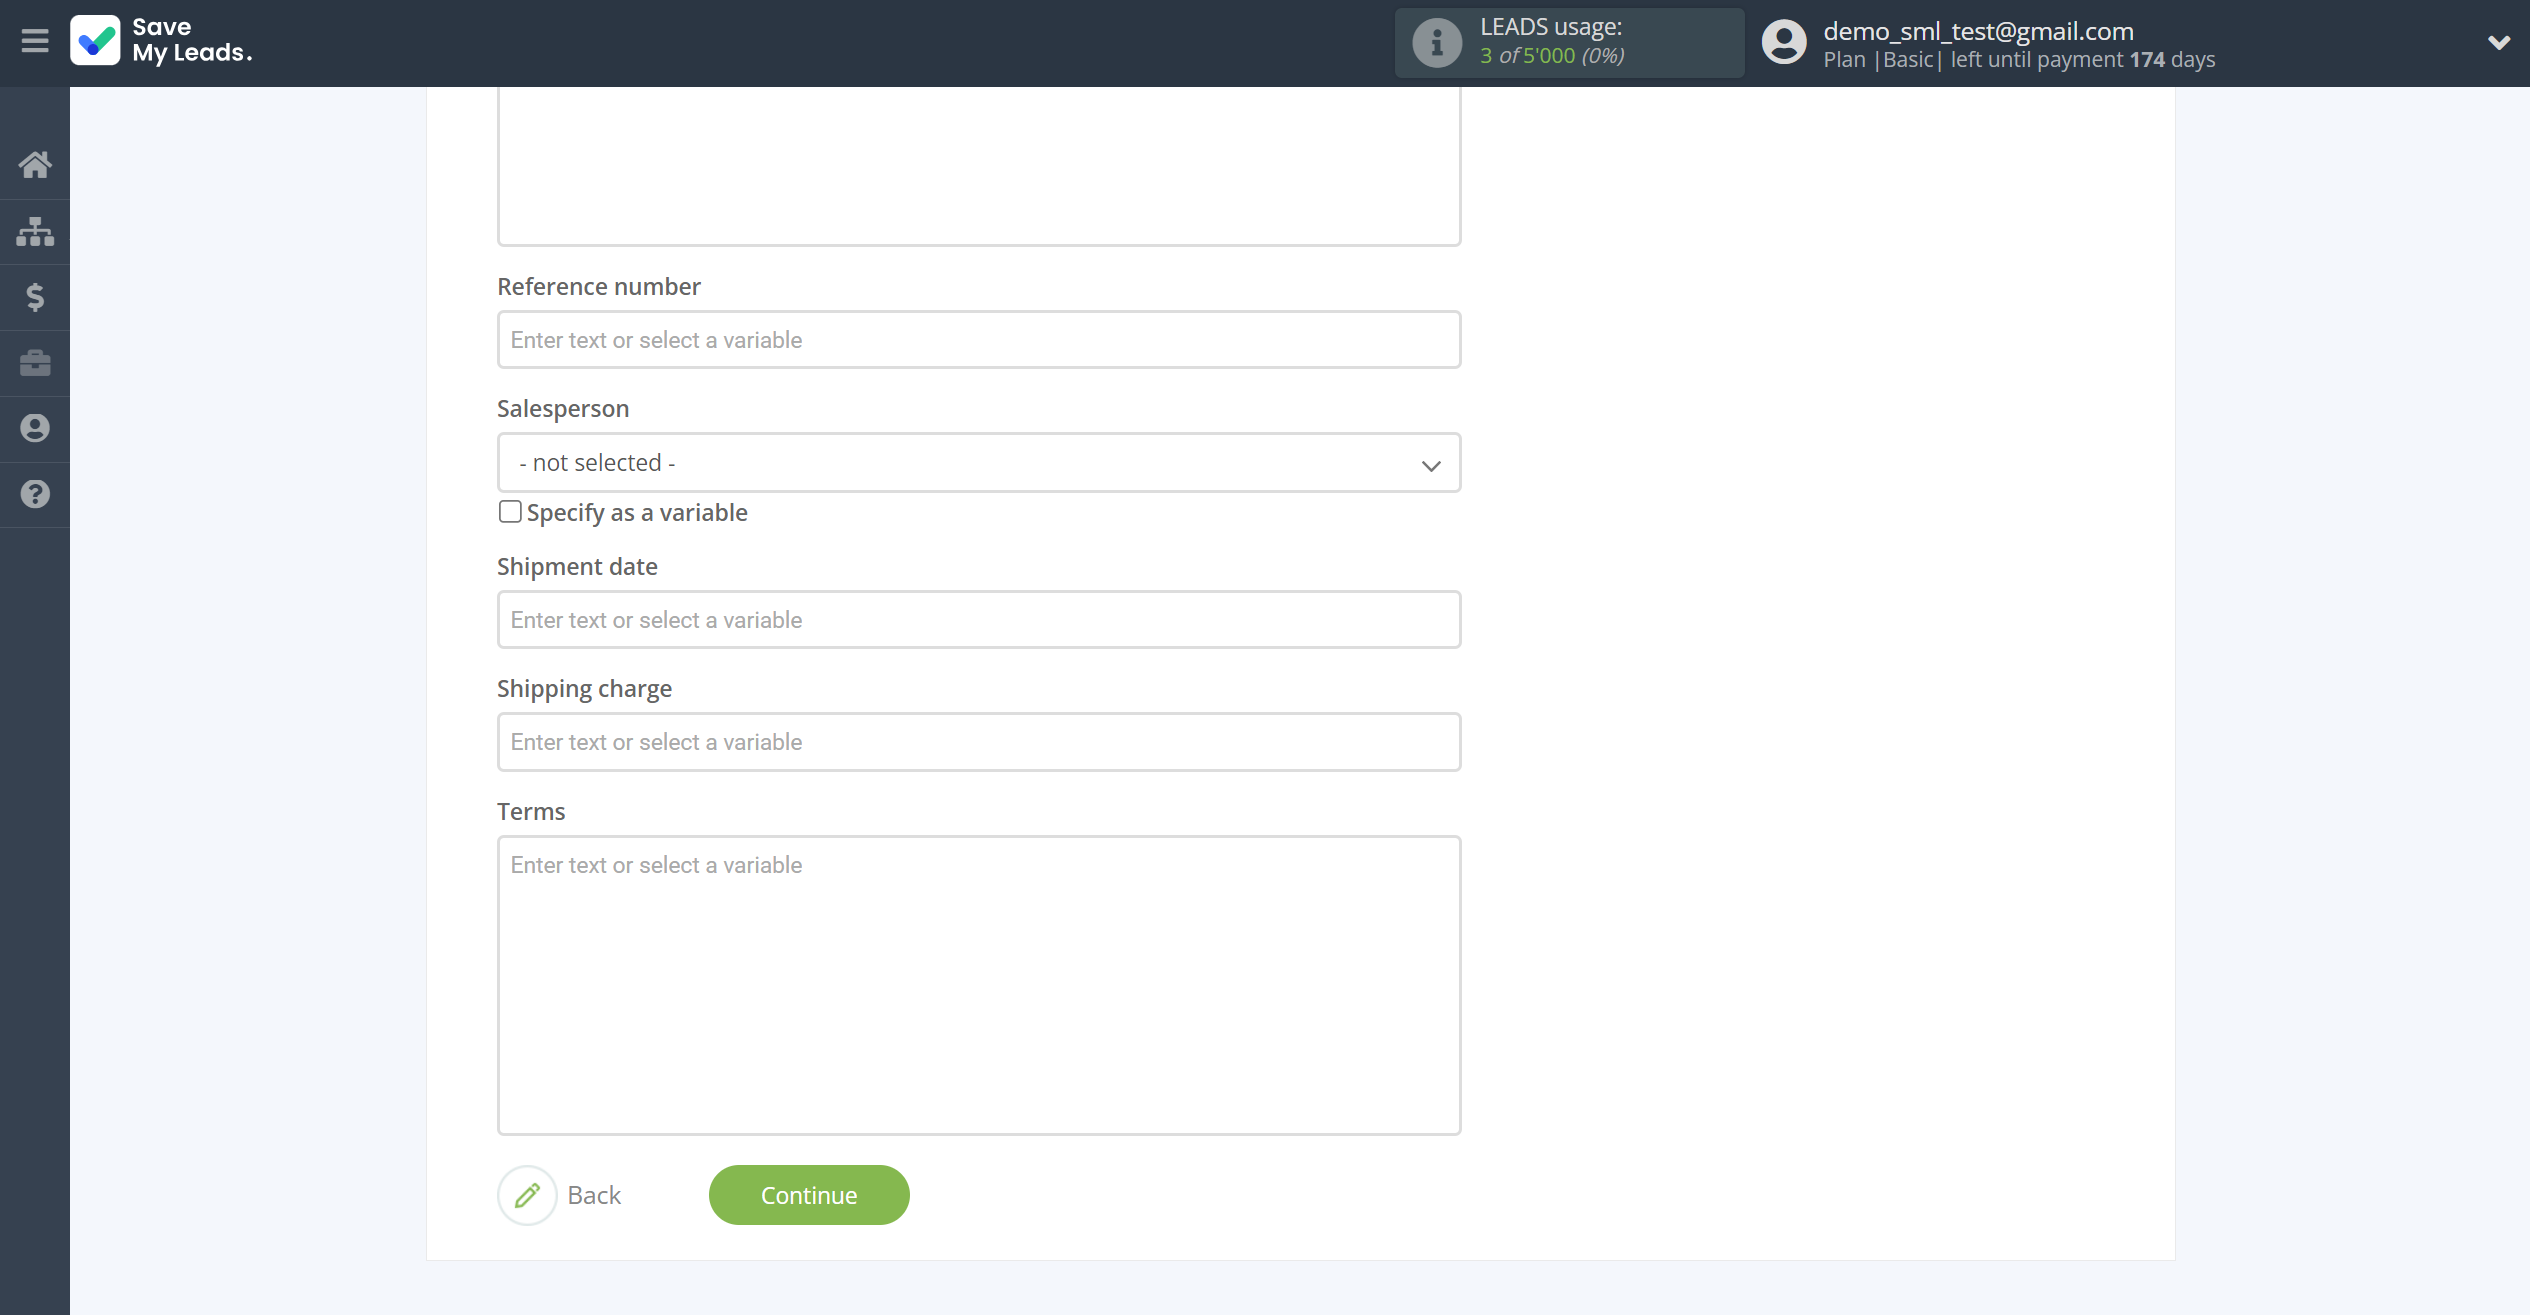Click demo_sml_test@gmail.com account email

1978,31
